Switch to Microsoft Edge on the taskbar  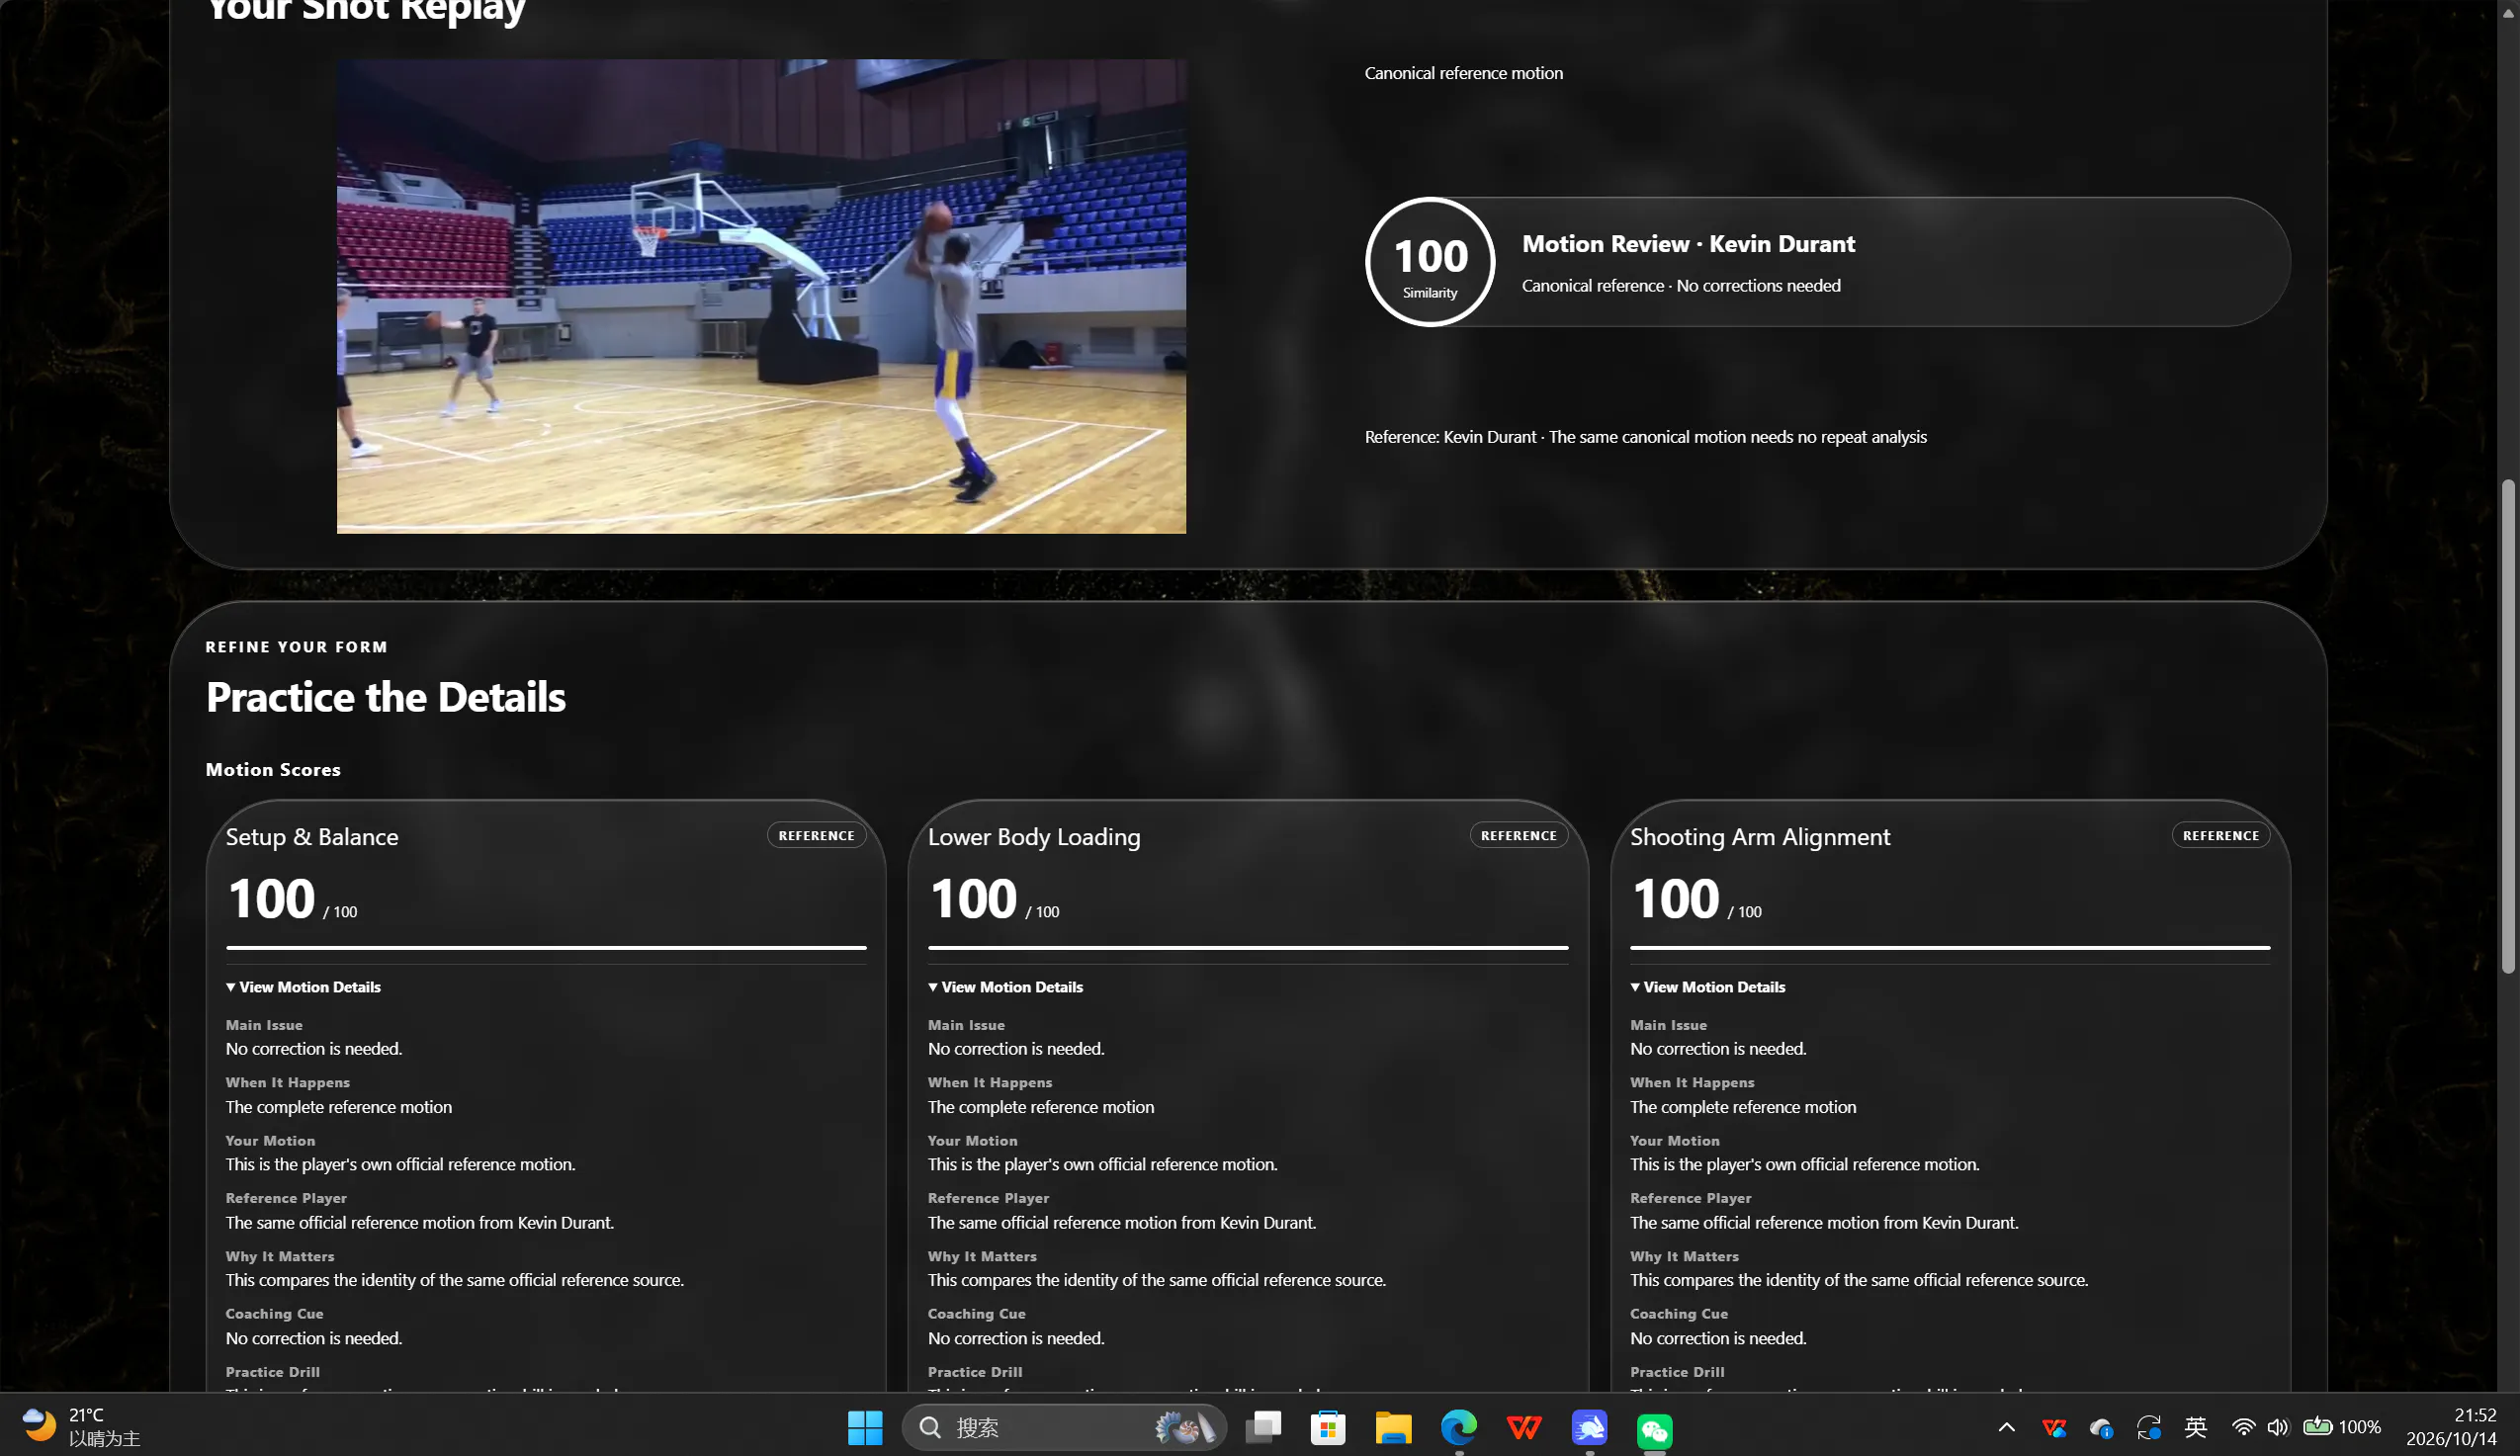pyautogui.click(x=1459, y=1427)
